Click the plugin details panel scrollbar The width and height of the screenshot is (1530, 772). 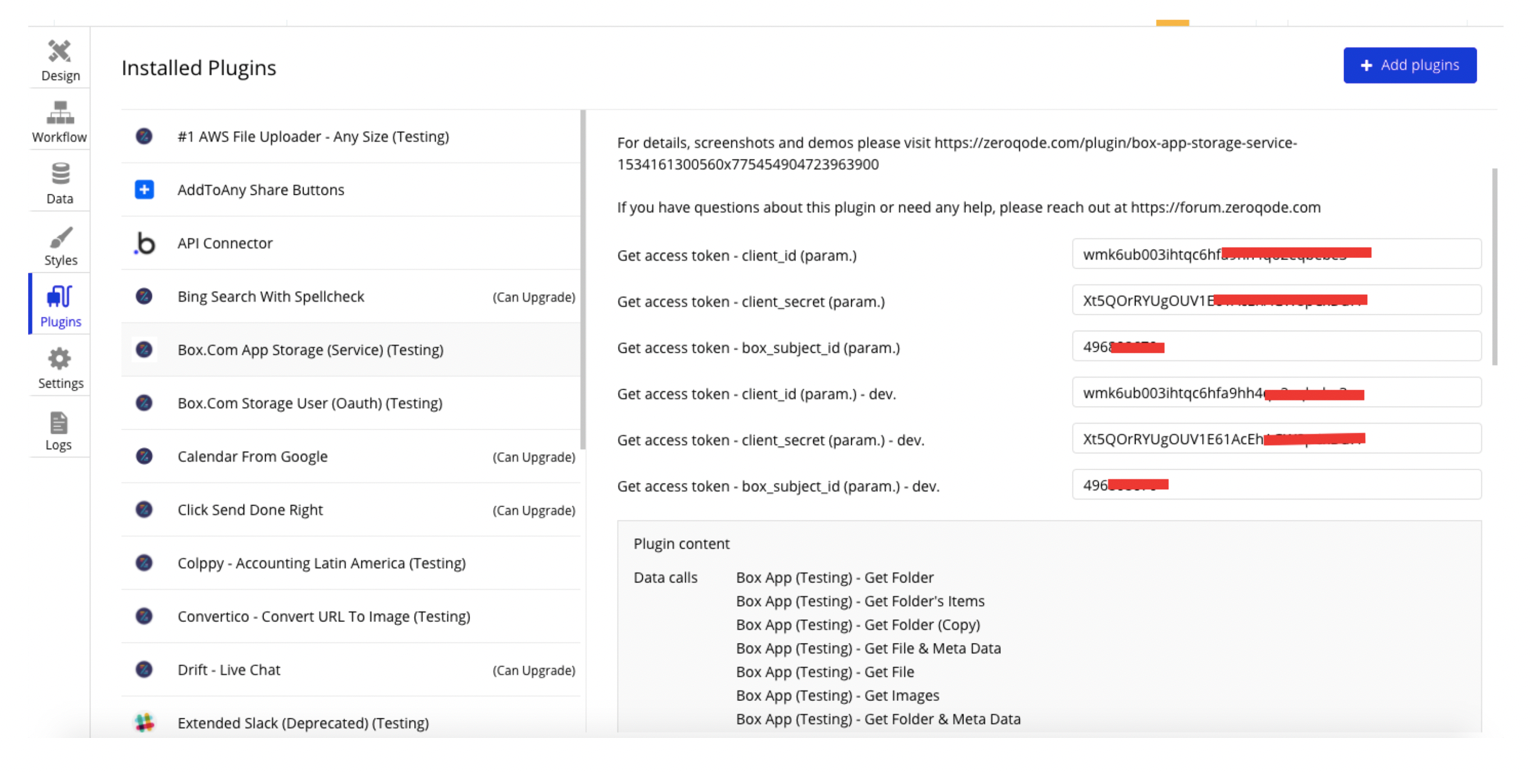(1495, 266)
